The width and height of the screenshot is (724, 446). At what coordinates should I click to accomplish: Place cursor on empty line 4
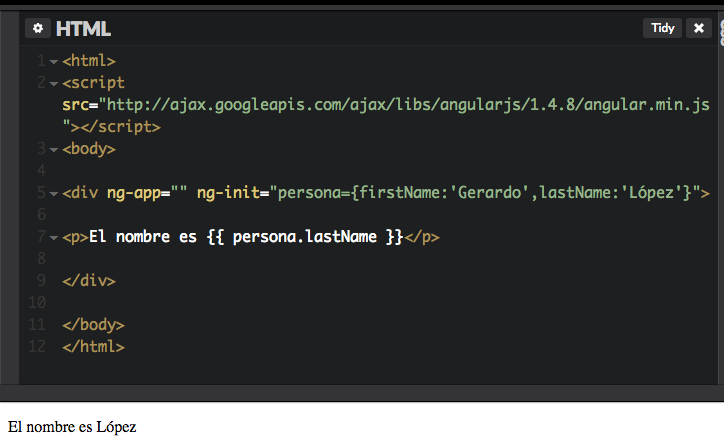pos(369,171)
